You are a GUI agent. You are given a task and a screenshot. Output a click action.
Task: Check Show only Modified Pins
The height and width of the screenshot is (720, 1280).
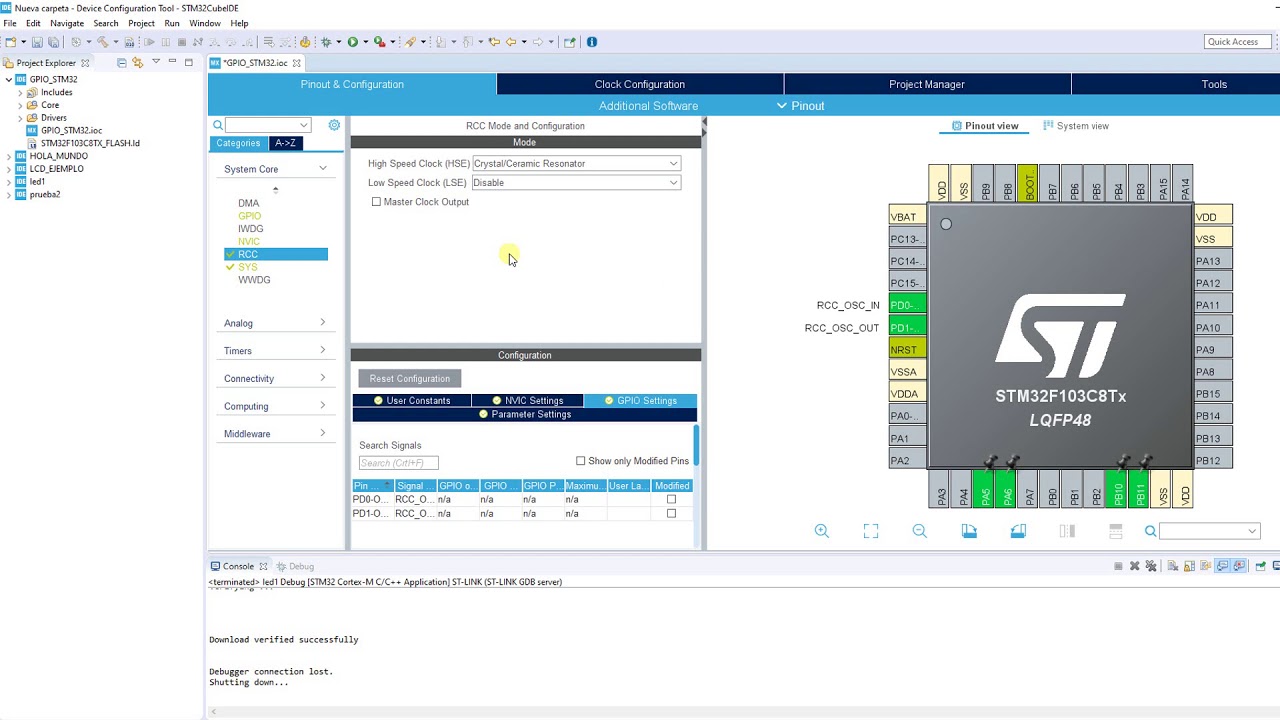(580, 461)
